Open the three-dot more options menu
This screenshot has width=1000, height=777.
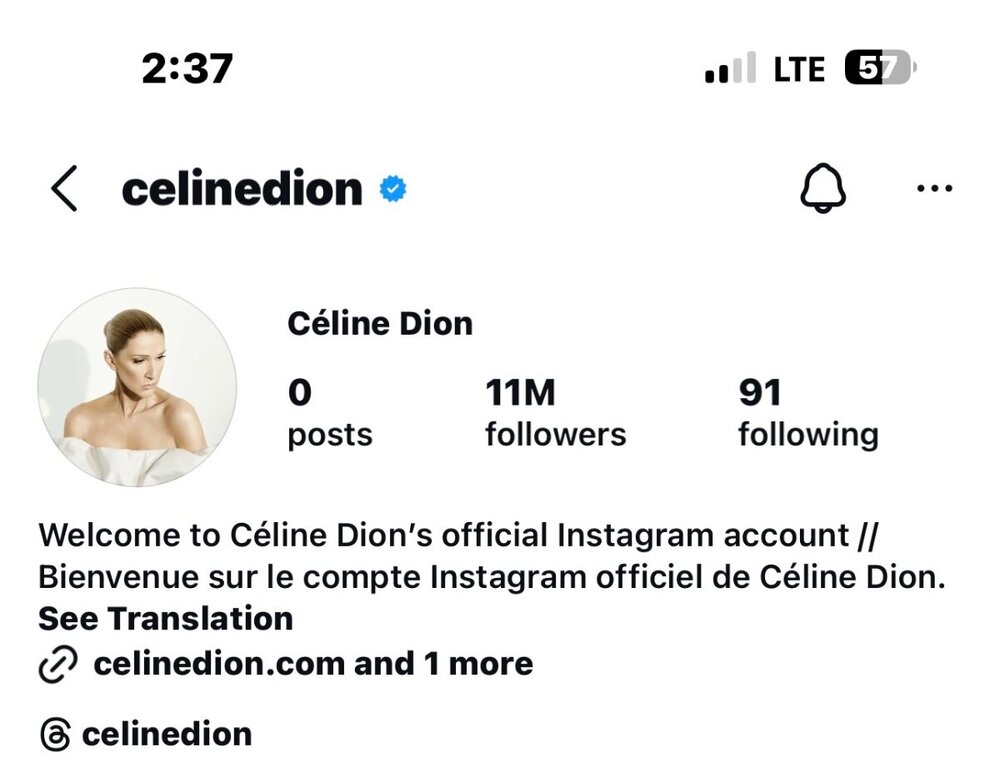934,188
